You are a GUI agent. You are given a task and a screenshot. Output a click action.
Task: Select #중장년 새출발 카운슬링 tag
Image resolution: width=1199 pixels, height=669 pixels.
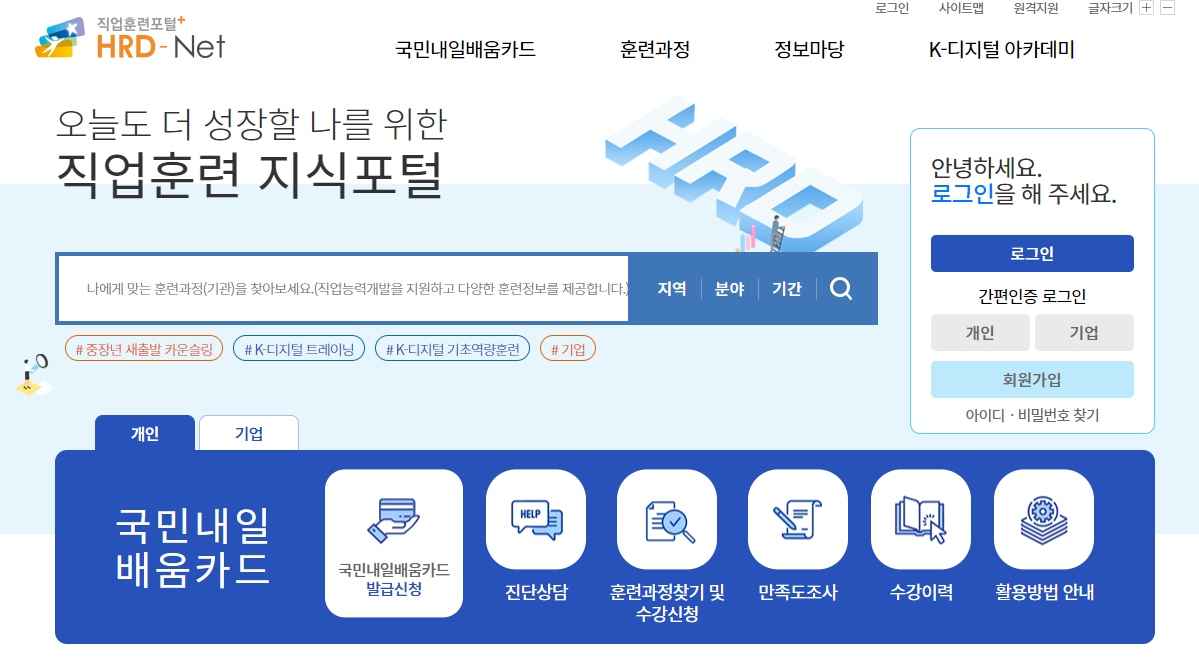(144, 349)
